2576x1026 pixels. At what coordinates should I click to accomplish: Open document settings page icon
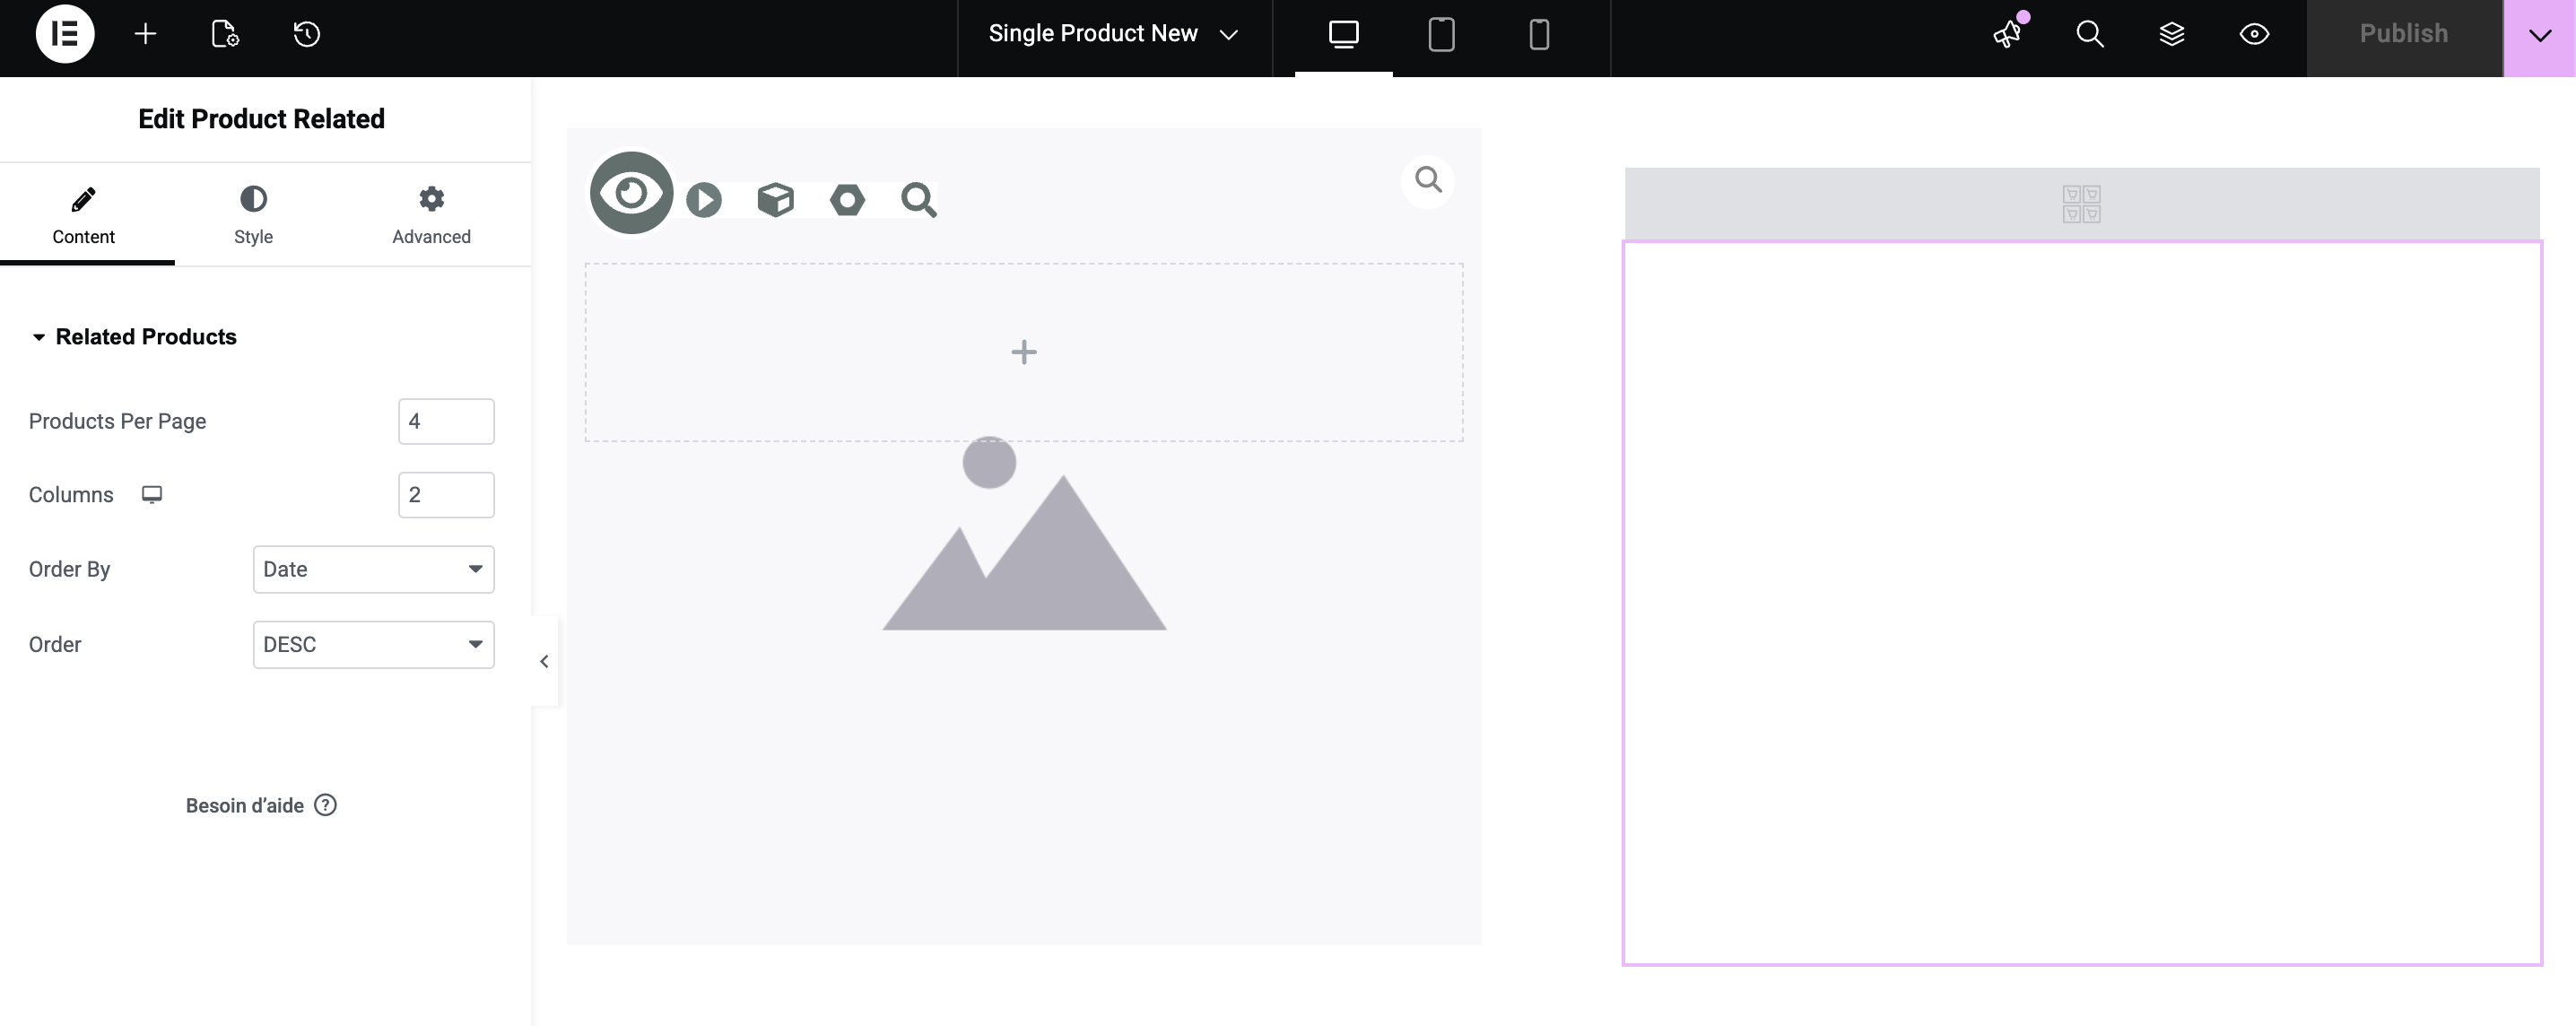click(x=225, y=34)
